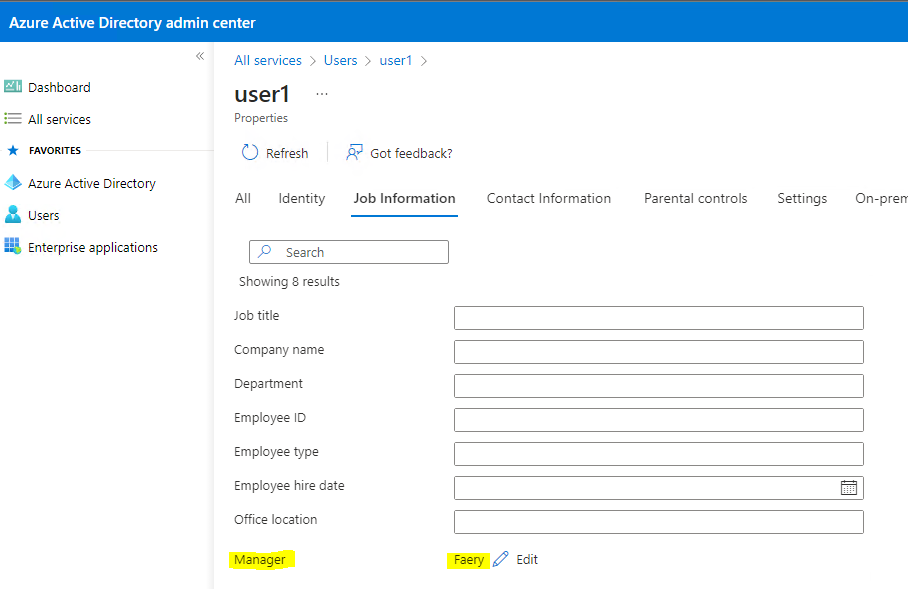908x589 pixels.
Task: Open the ellipsis menu next to user1
Action: (322, 94)
